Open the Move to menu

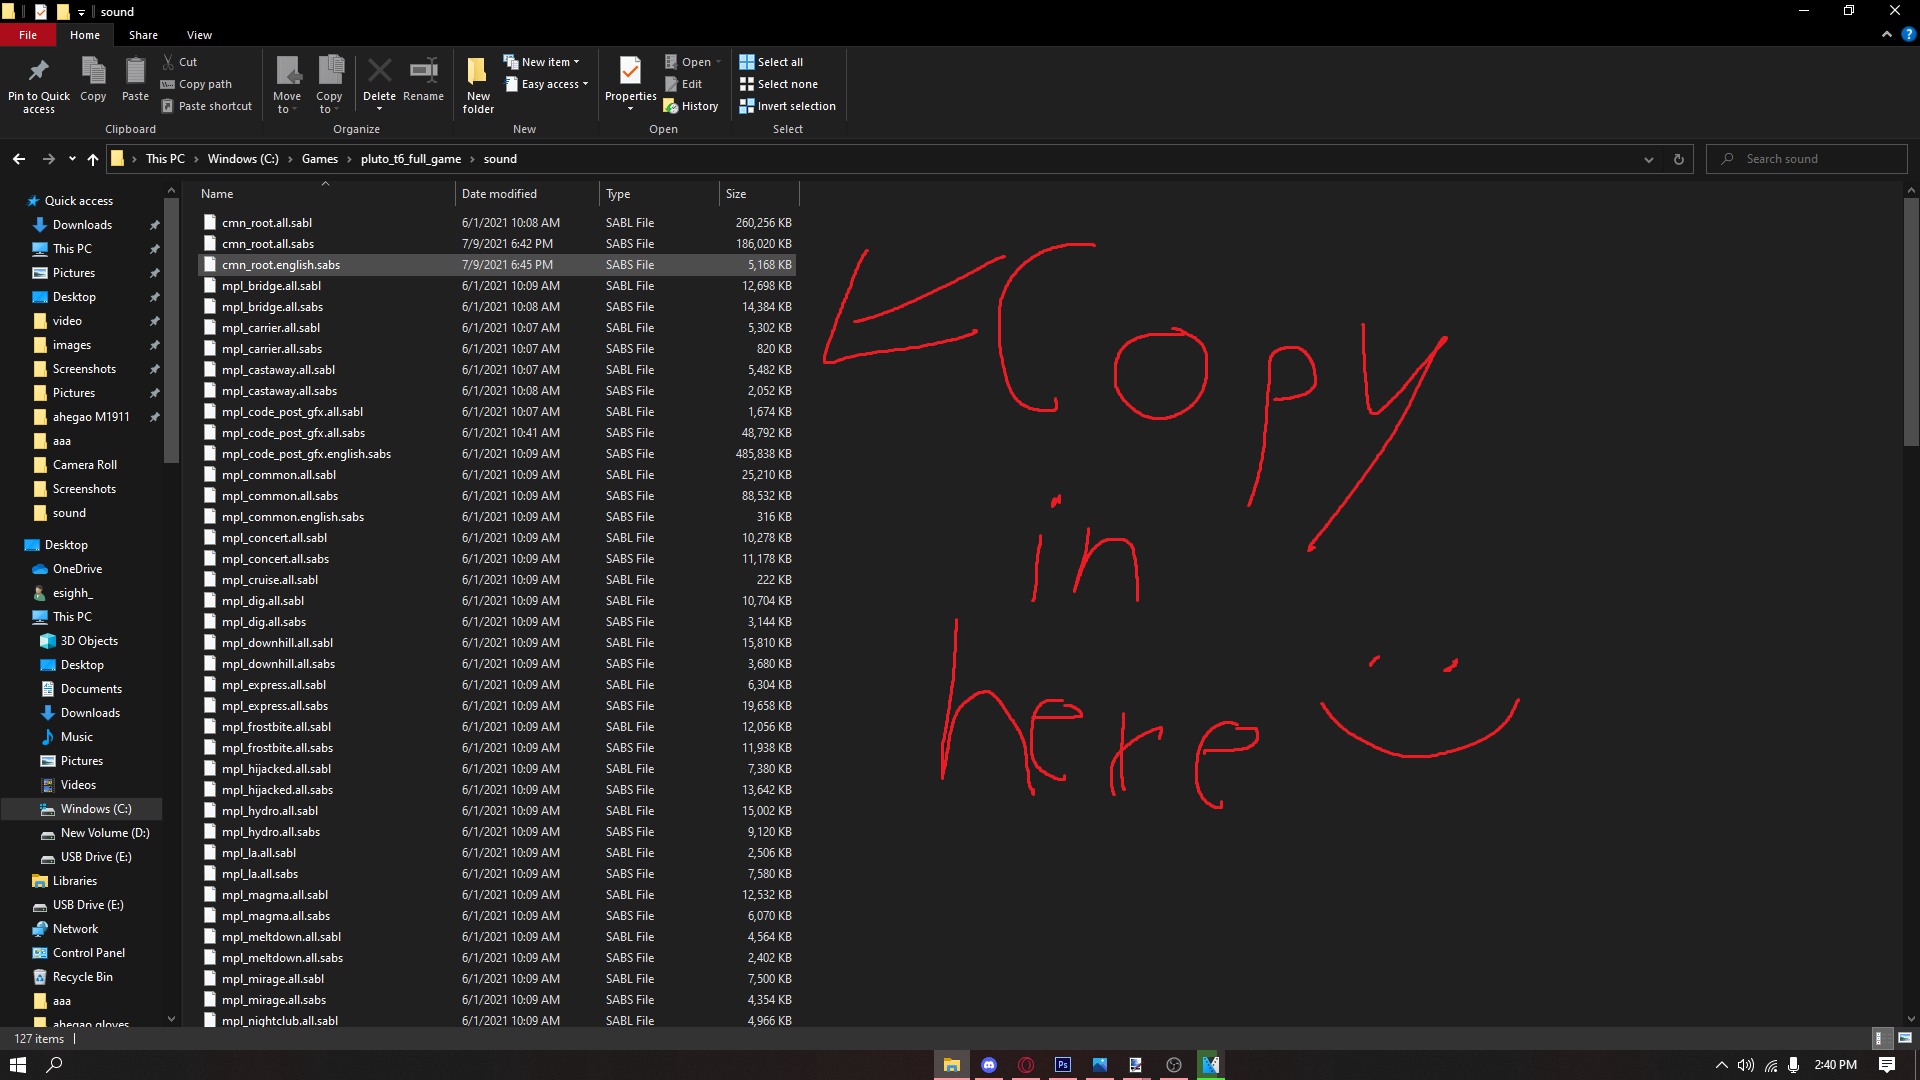pos(287,84)
